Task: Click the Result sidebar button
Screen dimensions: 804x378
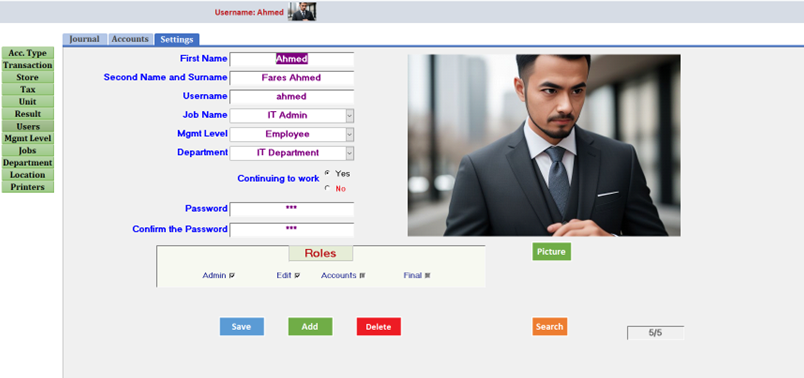Action: [28, 114]
